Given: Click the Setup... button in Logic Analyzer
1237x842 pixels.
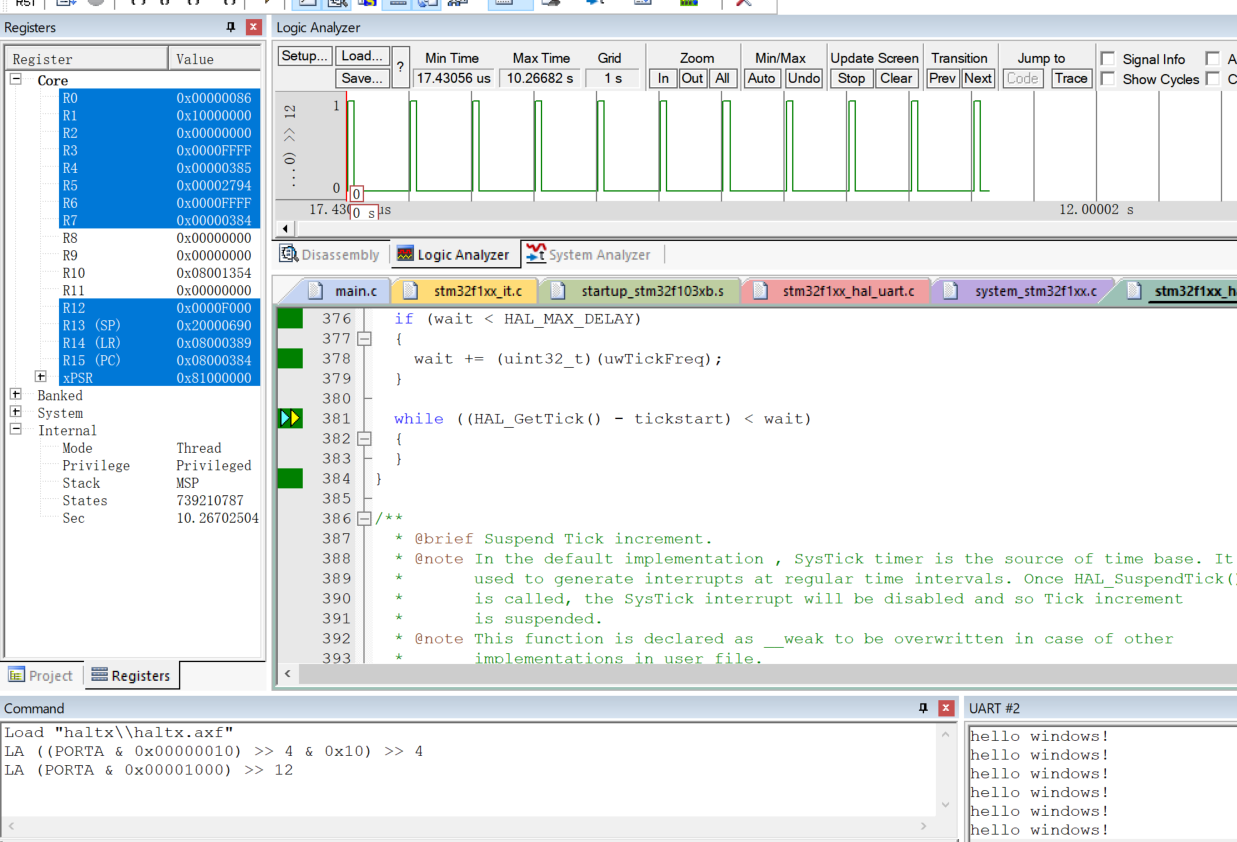Looking at the screenshot, I should click(304, 56).
